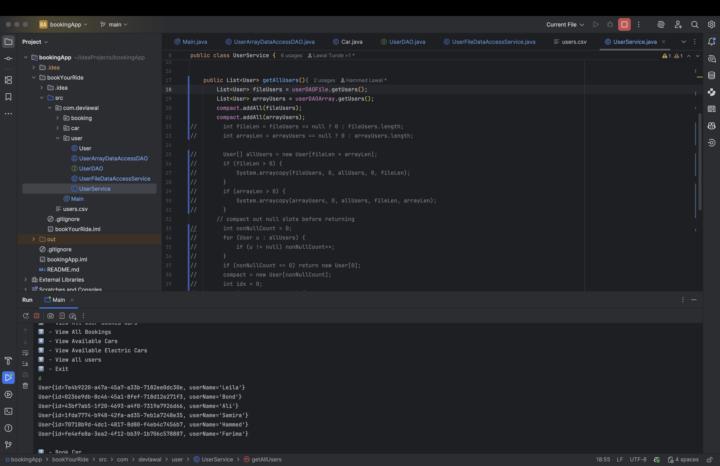
Task: Close the UserService.java tab
Action: tap(664, 42)
